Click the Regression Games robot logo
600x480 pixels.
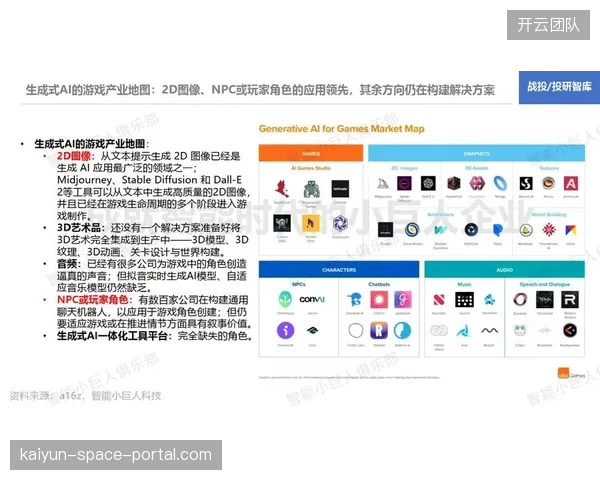[x=311, y=189]
